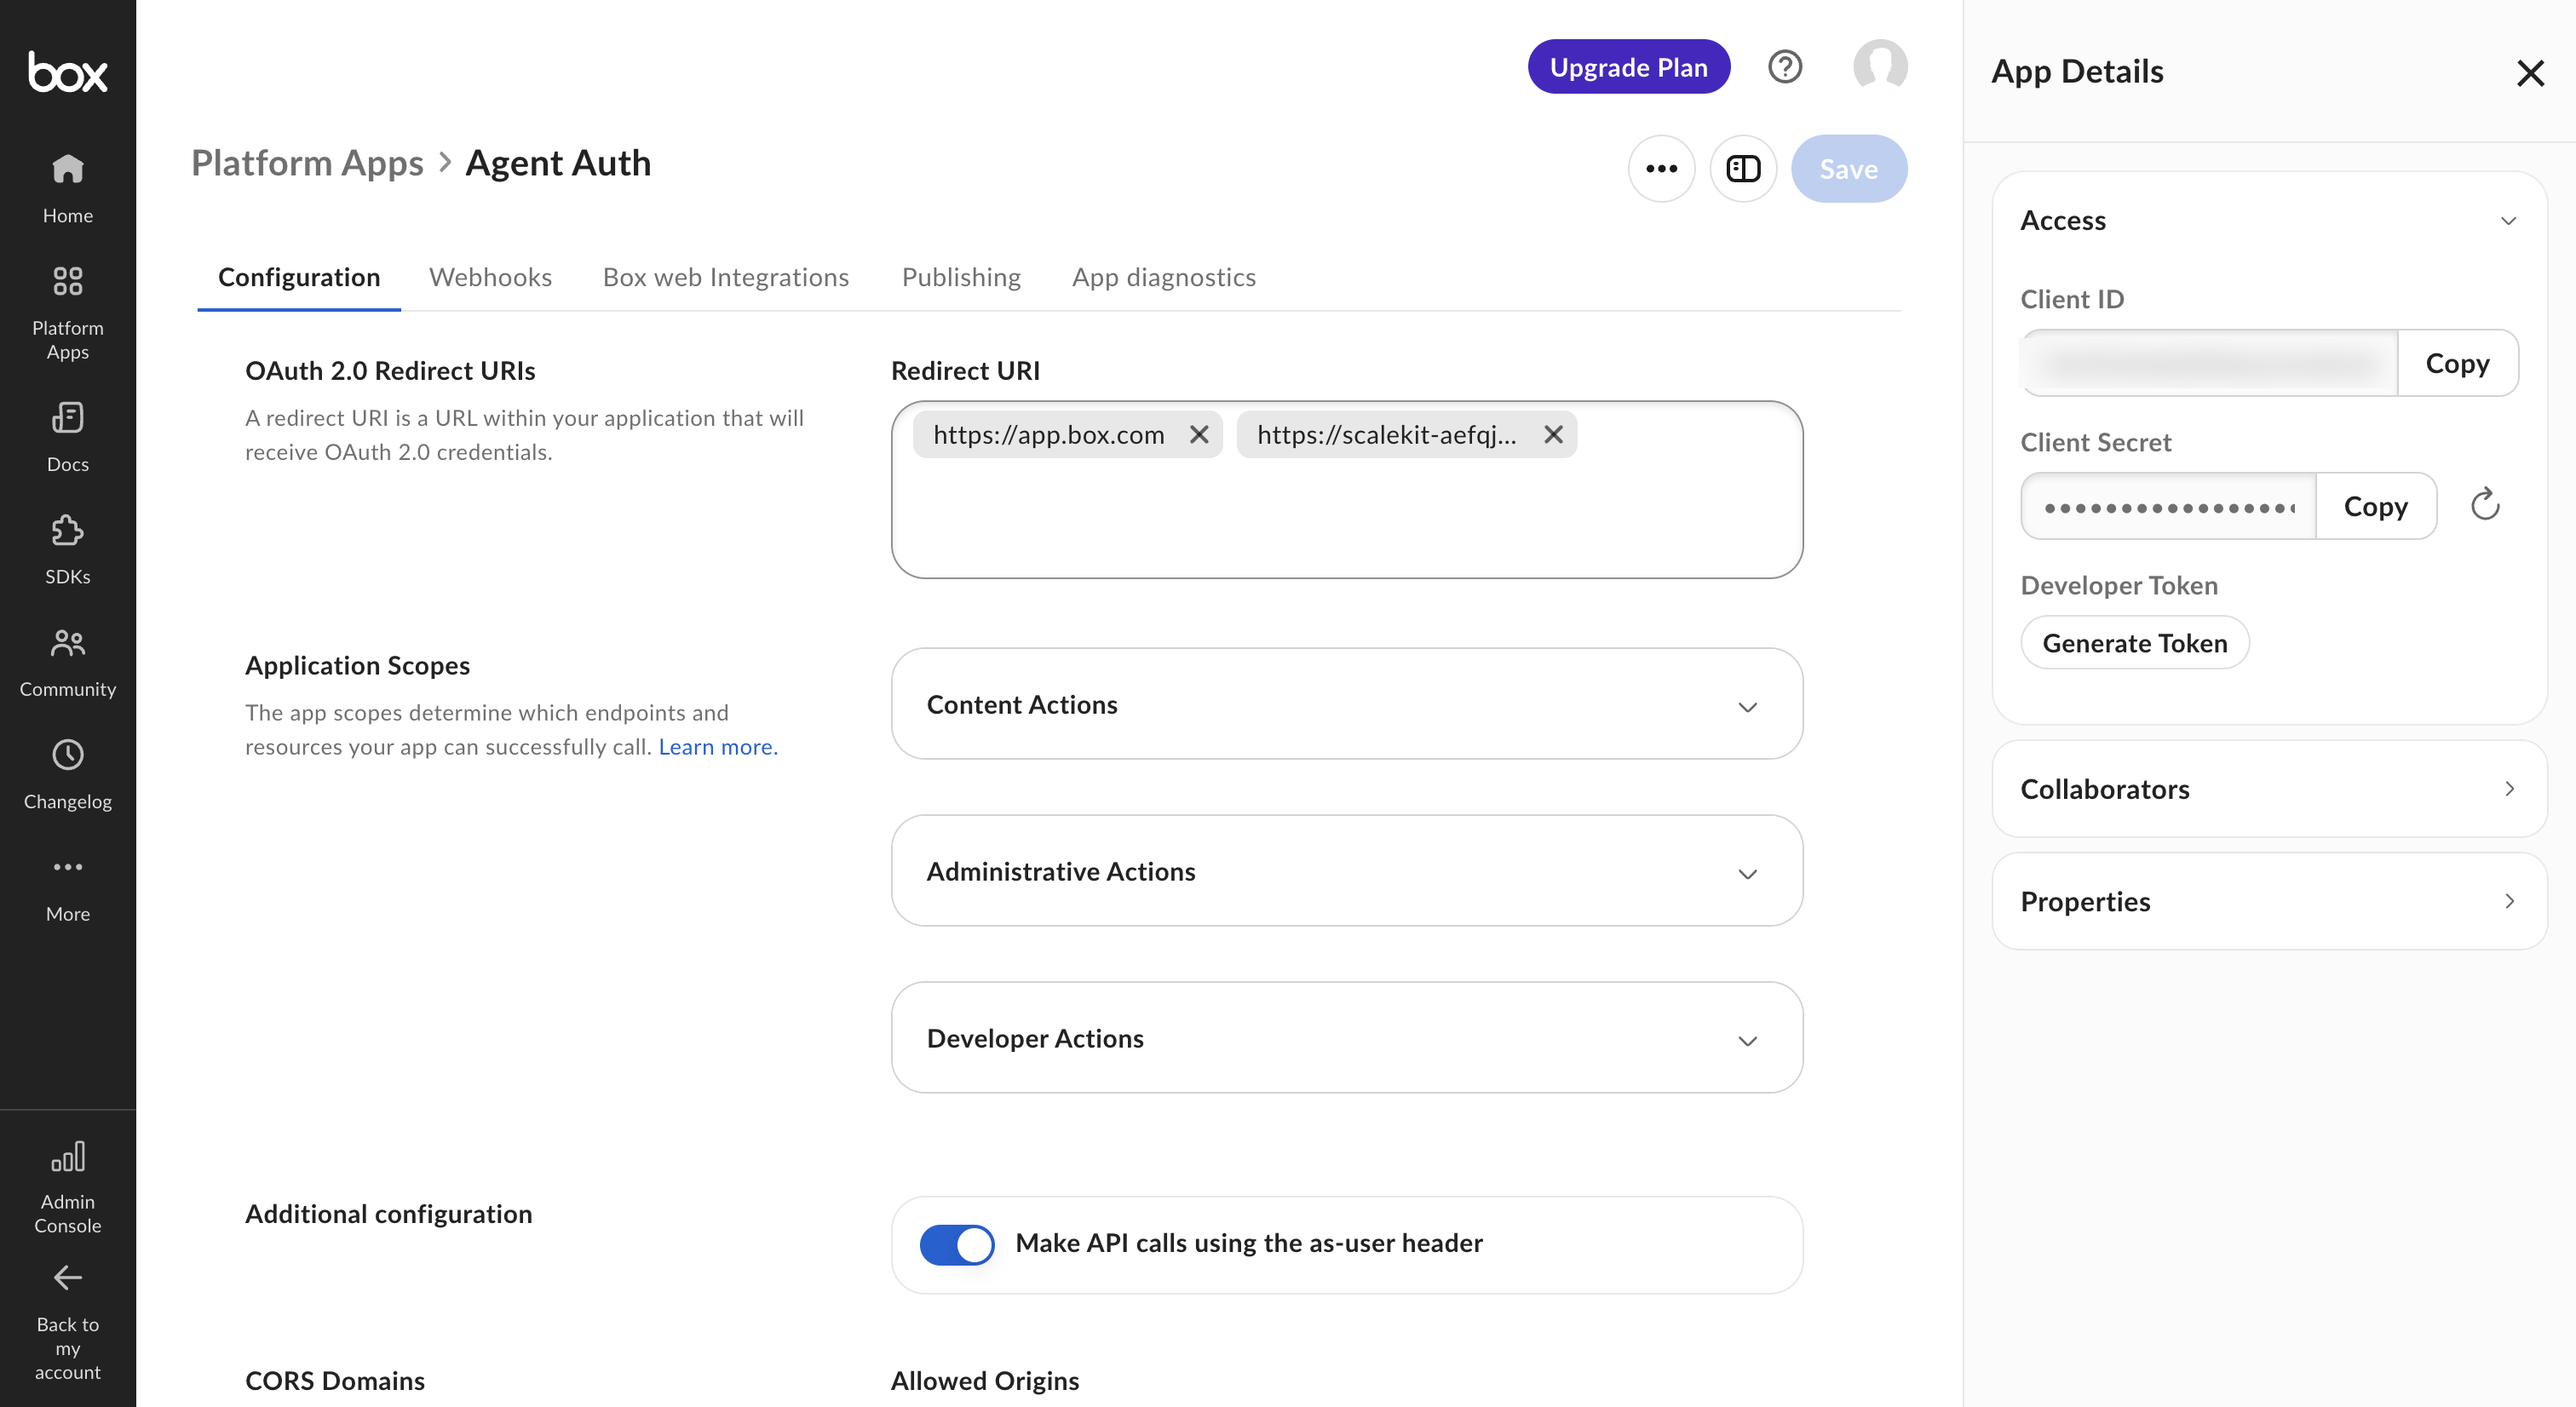Image resolution: width=2576 pixels, height=1407 pixels.
Task: Expand Developer Actions scopes
Action: tap(1346, 1038)
